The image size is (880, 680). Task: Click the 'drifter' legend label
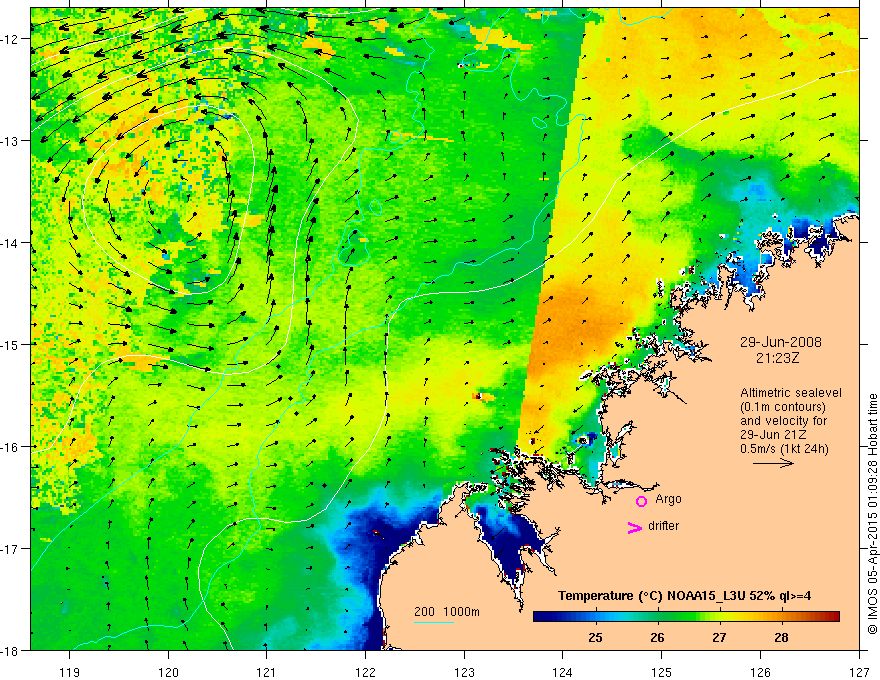(663, 526)
